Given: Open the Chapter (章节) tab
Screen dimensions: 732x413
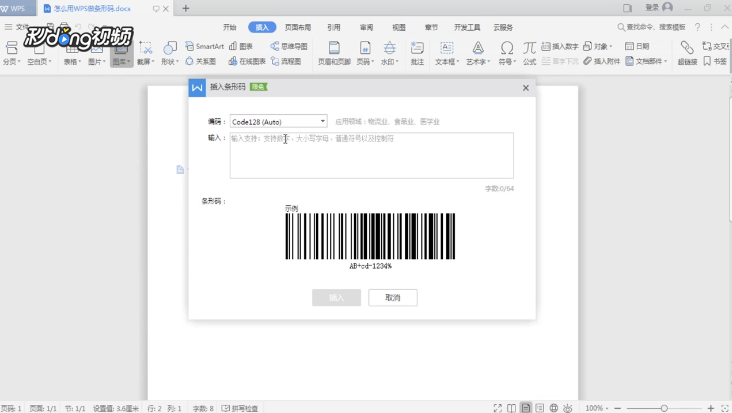Looking at the screenshot, I should 431,27.
